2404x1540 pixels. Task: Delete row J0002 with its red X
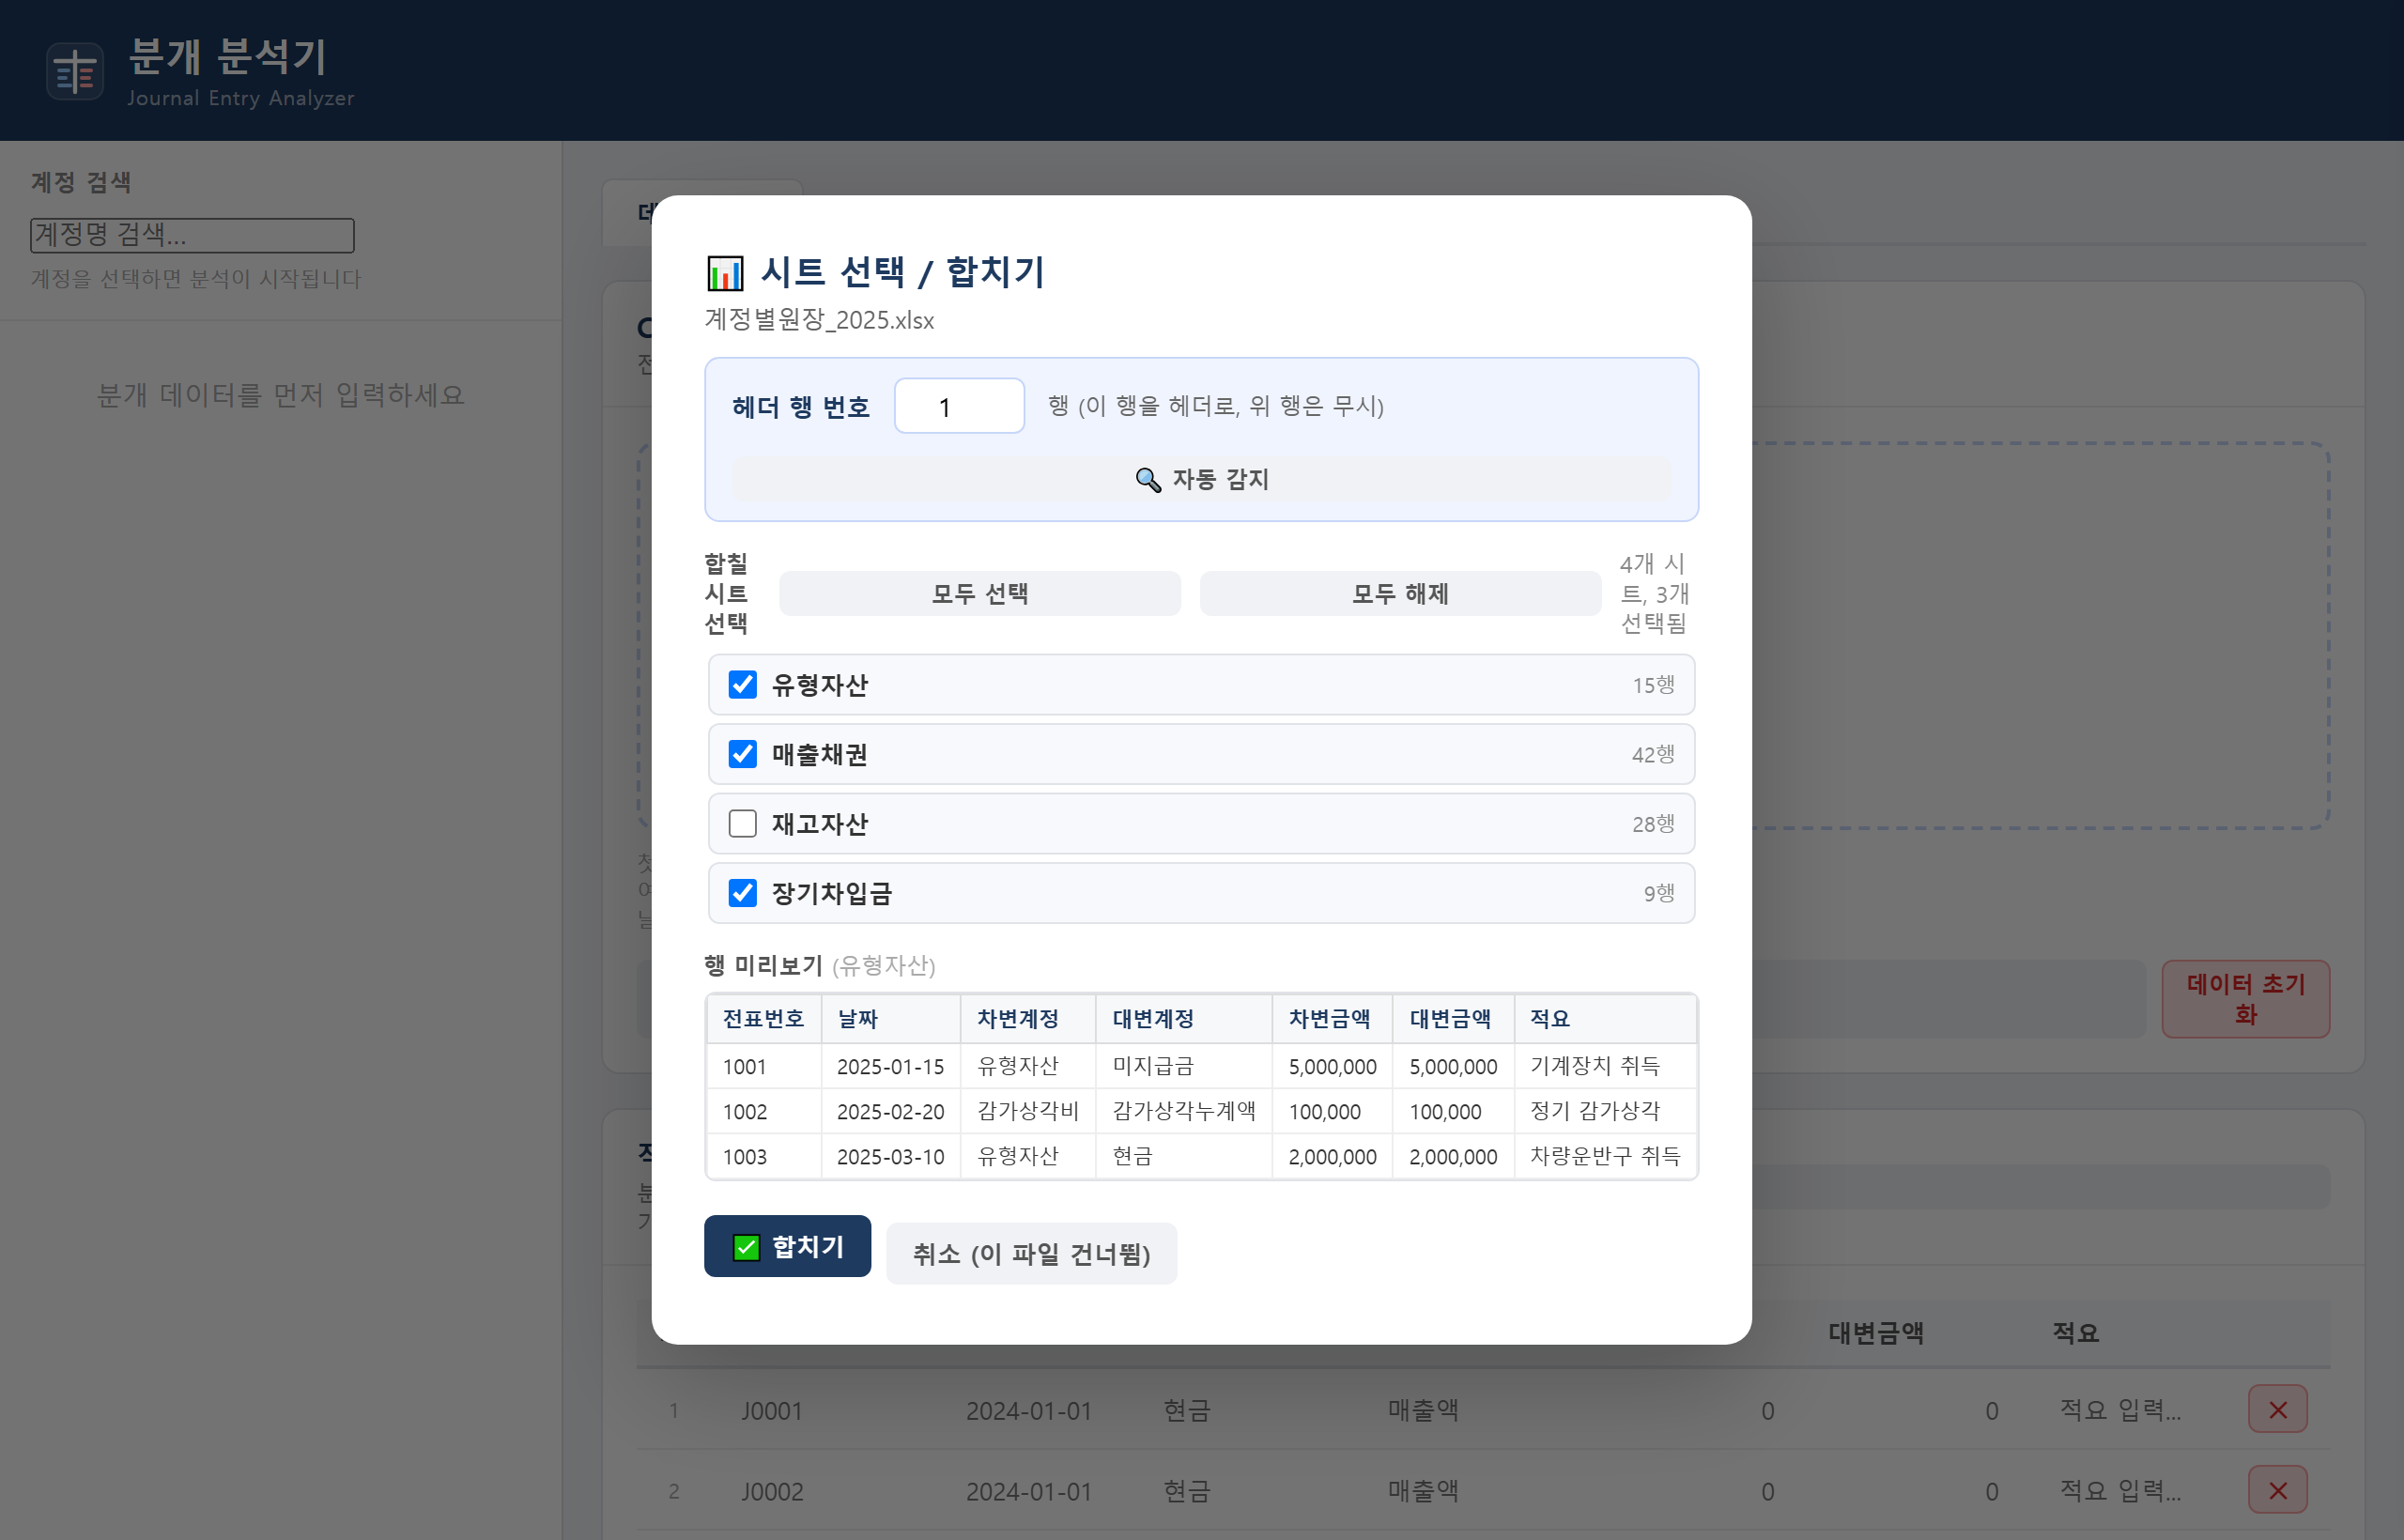coord(2278,1491)
